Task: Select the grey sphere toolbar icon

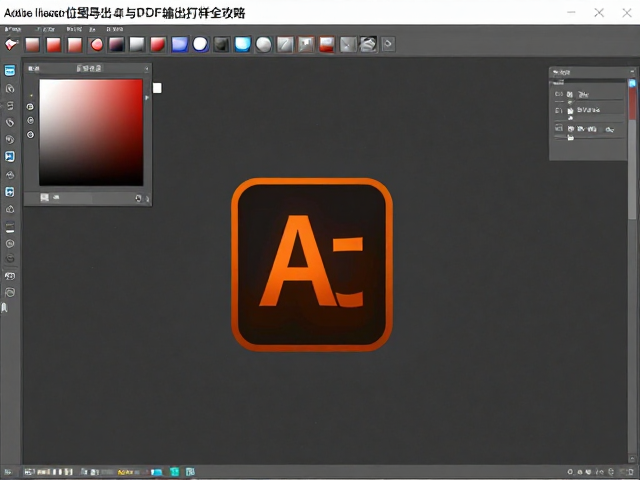Action: [264, 44]
